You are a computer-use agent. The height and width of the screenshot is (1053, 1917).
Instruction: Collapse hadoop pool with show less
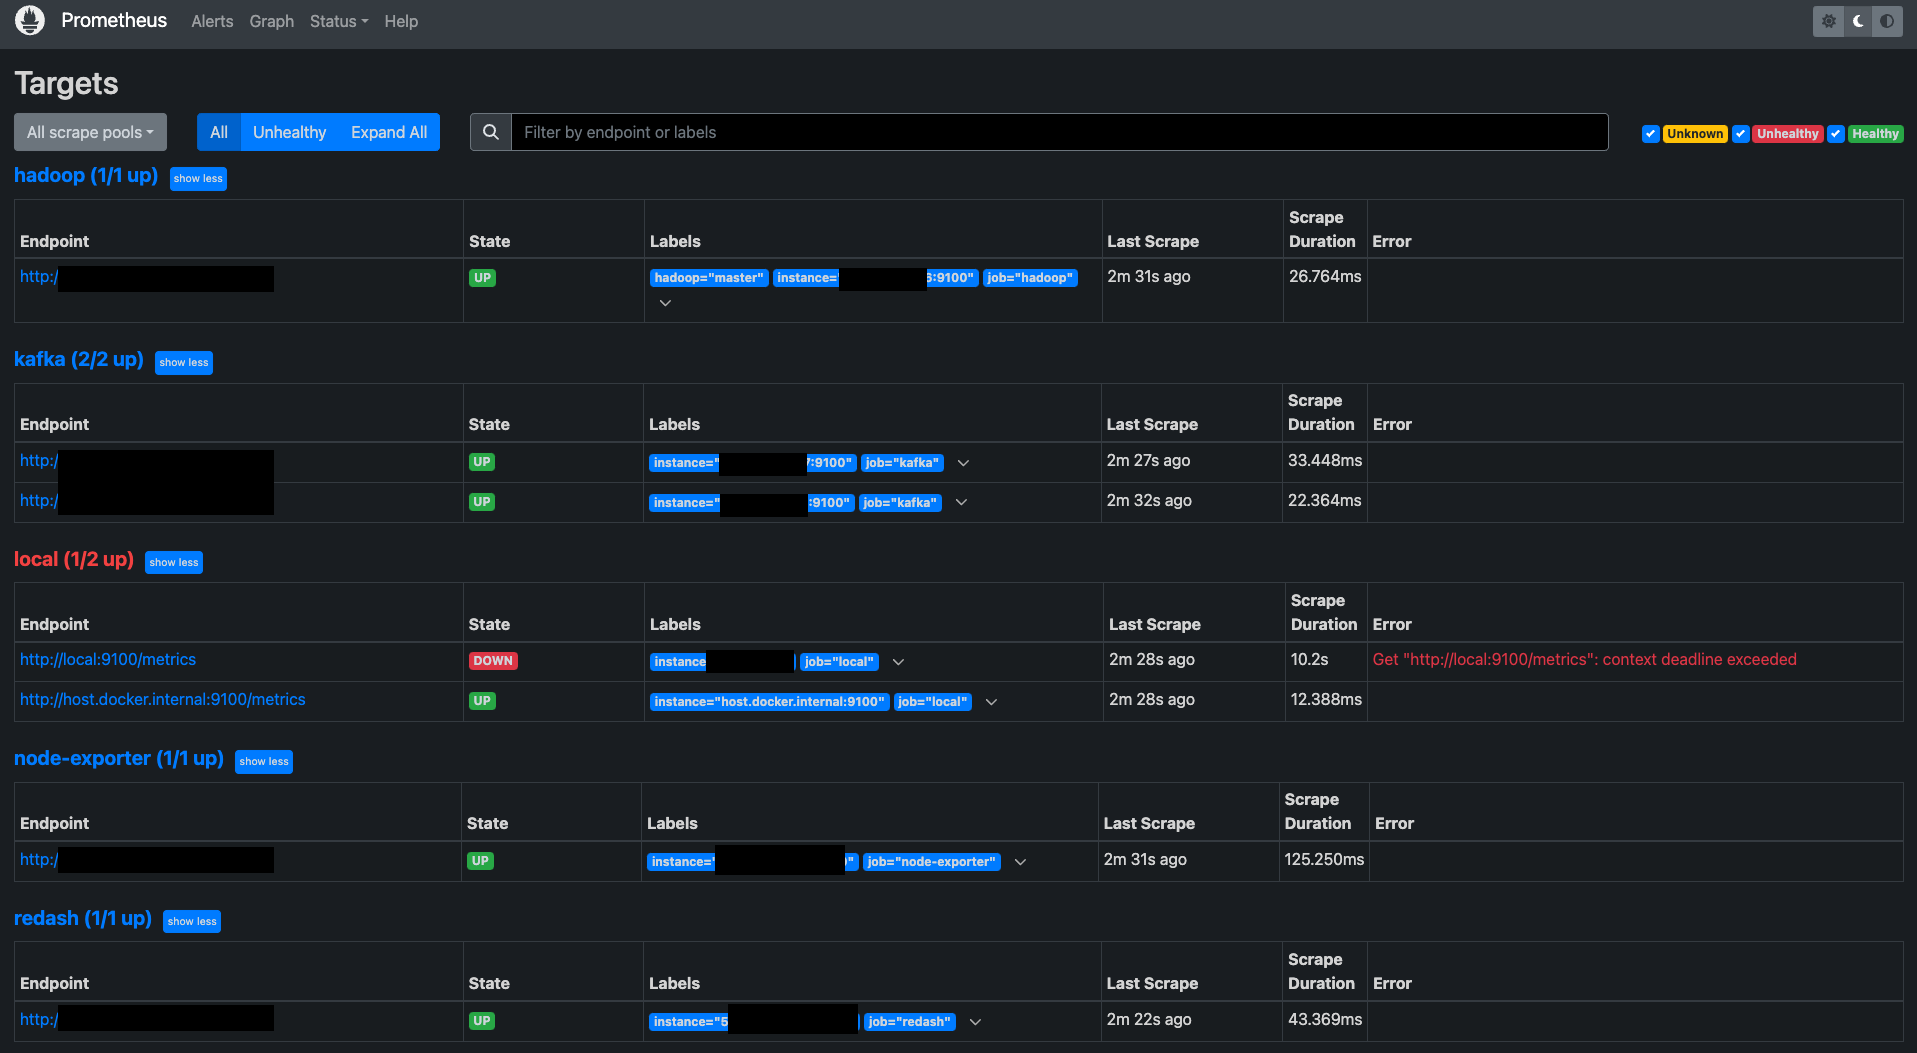point(198,179)
